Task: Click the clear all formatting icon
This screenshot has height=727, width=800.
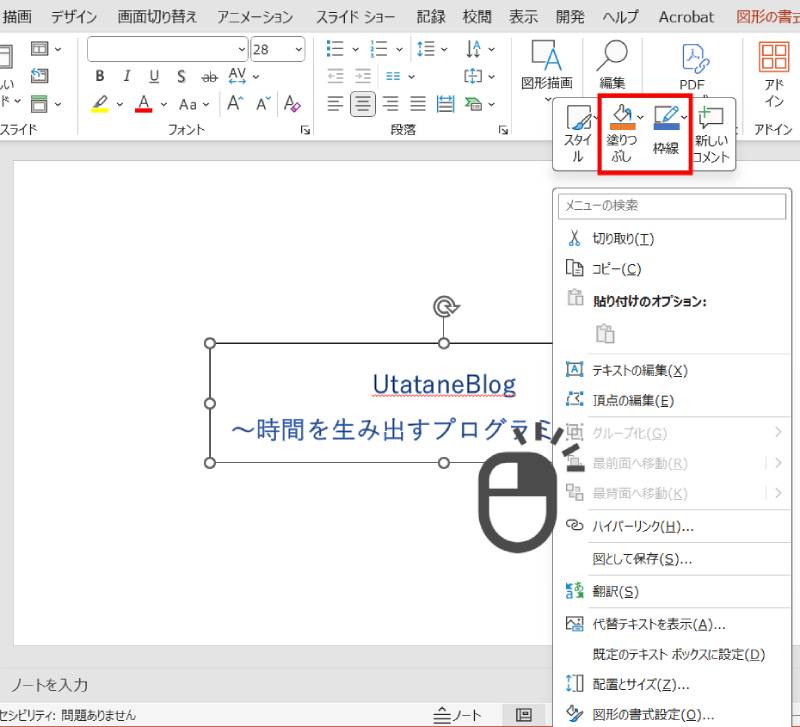Action: [292, 103]
